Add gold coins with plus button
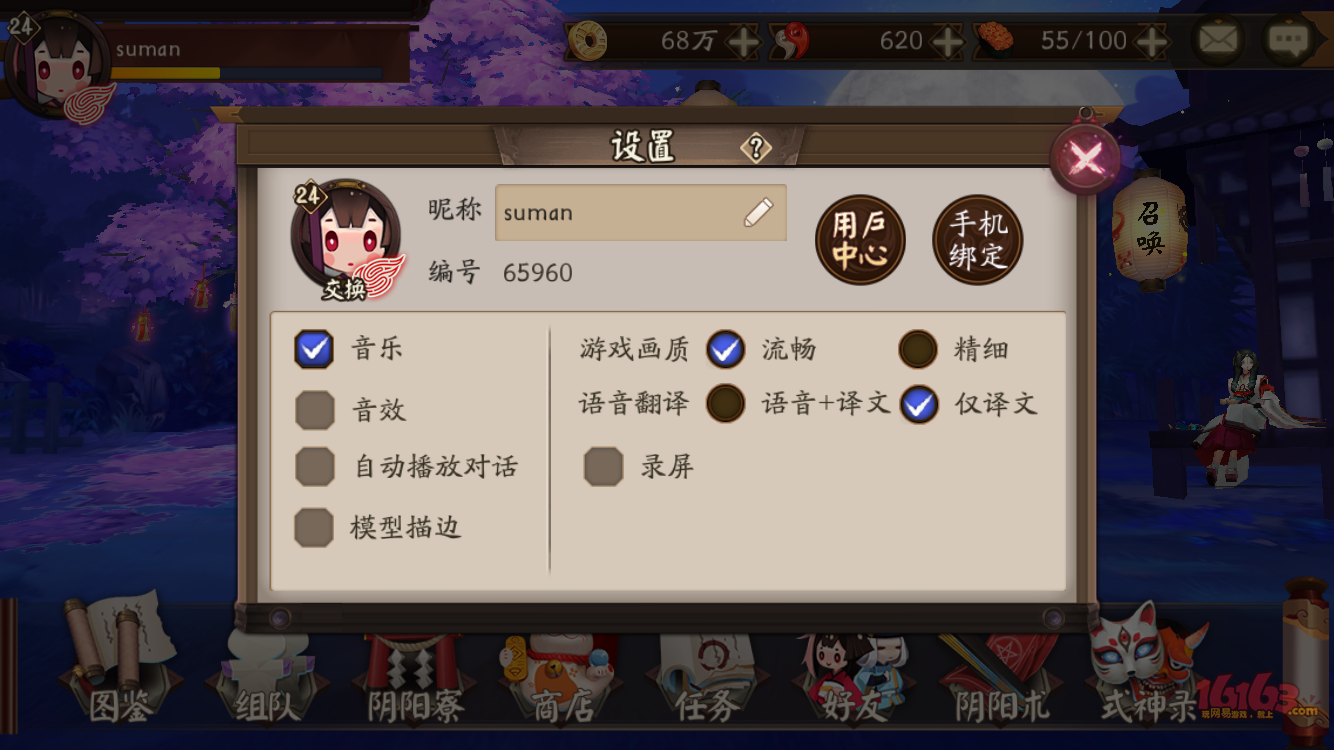This screenshot has width=1334, height=750. [x=743, y=41]
